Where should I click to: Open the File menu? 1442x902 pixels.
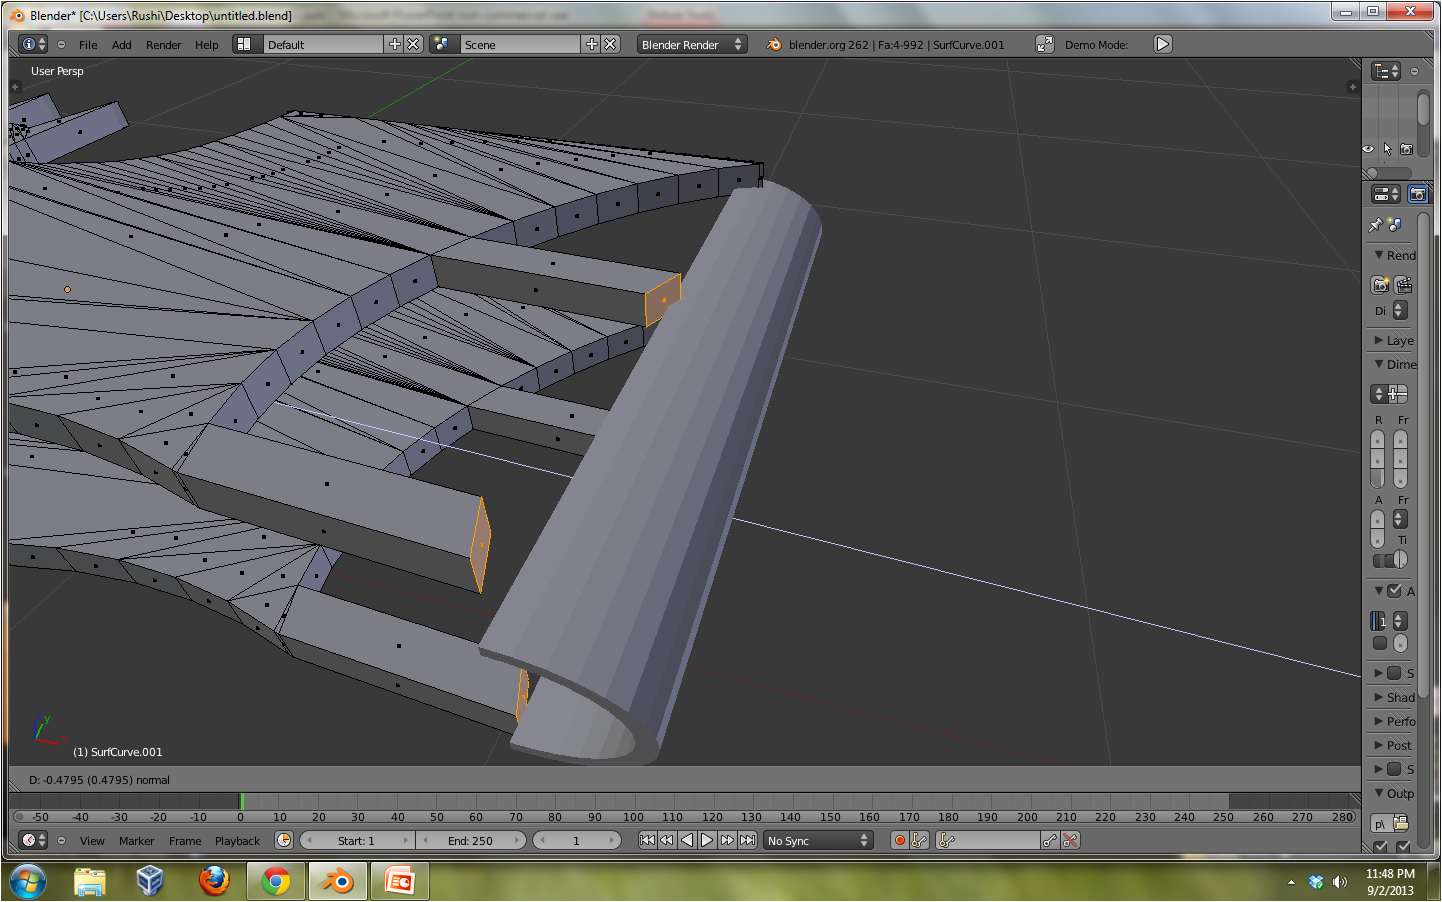click(x=88, y=45)
